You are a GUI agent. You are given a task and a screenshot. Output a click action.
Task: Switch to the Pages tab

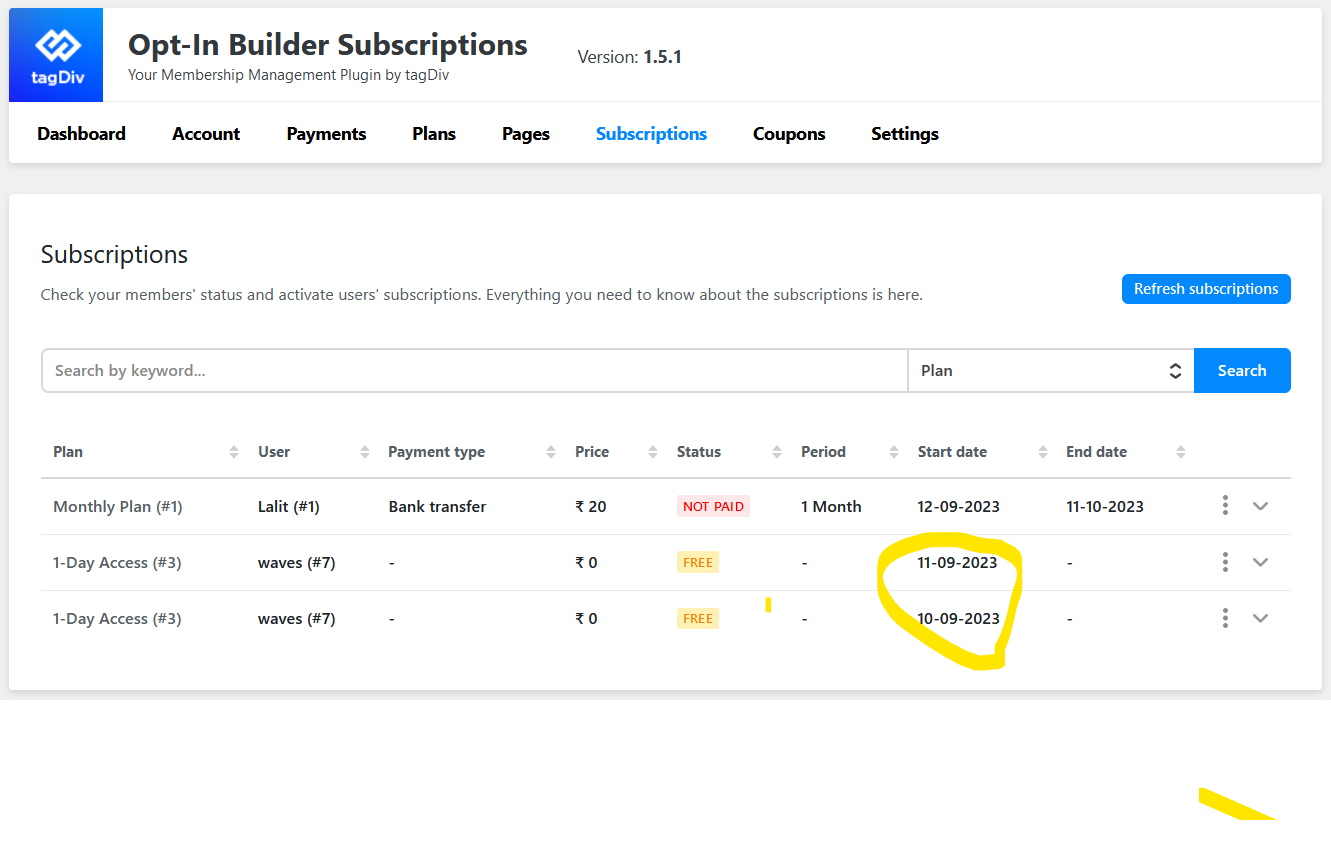(x=526, y=134)
